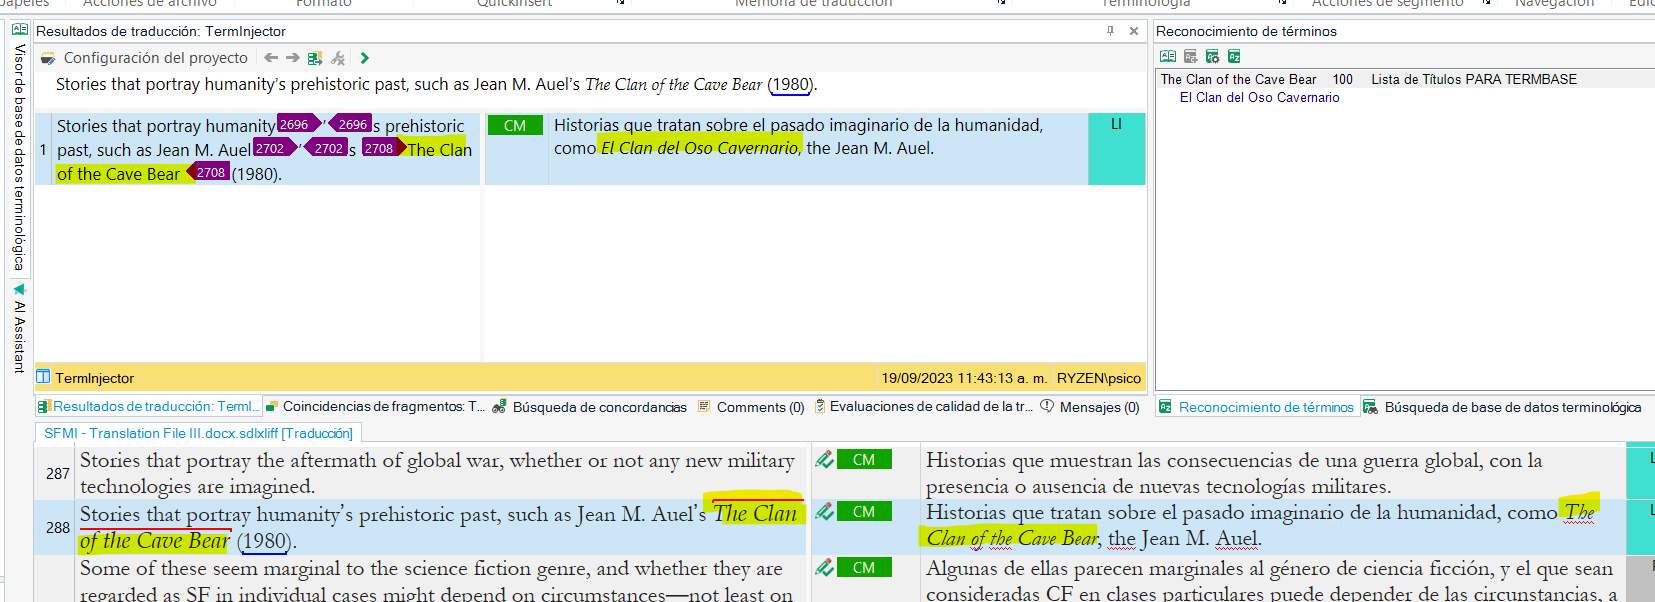Click target text 'Historias que muestran las consecuencias'

point(1096,460)
